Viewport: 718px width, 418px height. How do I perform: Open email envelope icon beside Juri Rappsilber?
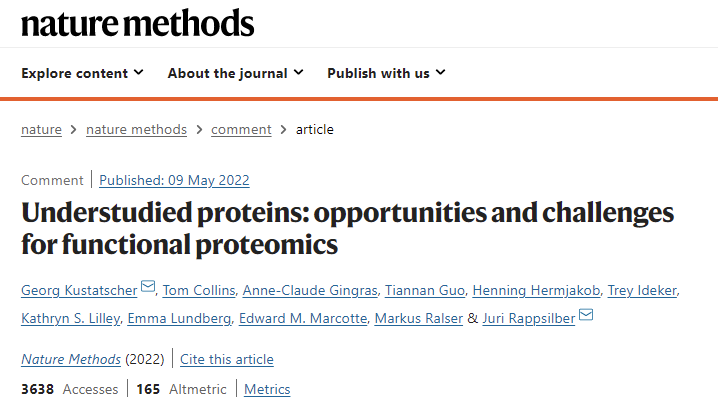(x=586, y=315)
